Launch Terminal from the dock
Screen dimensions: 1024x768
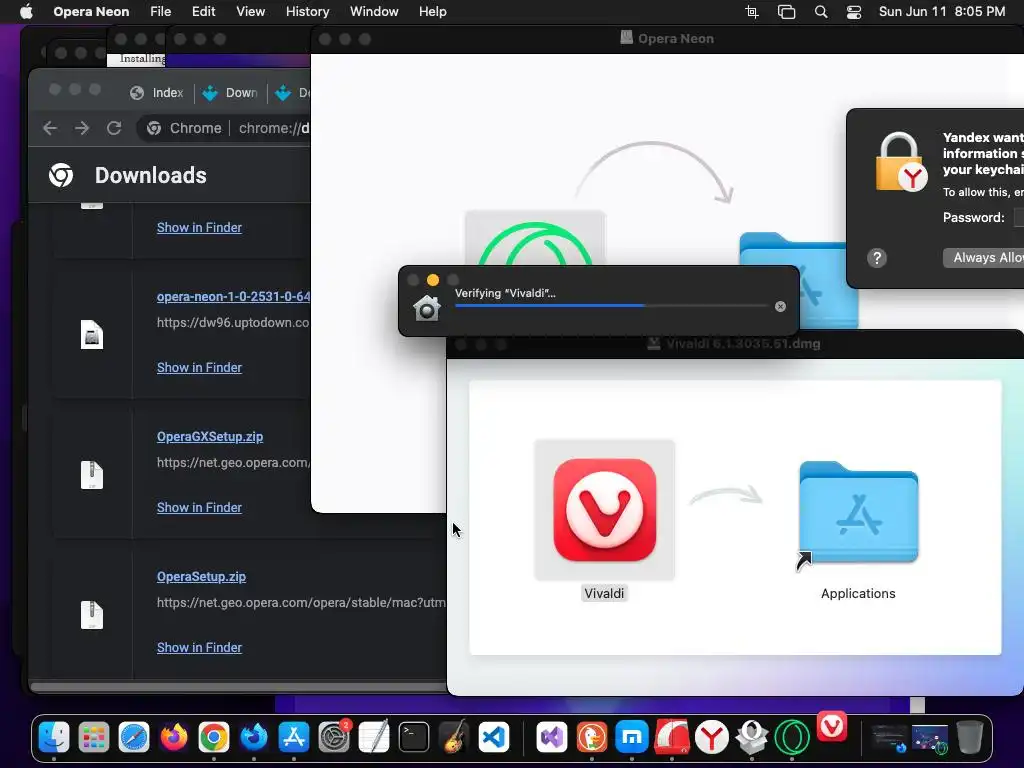414,738
